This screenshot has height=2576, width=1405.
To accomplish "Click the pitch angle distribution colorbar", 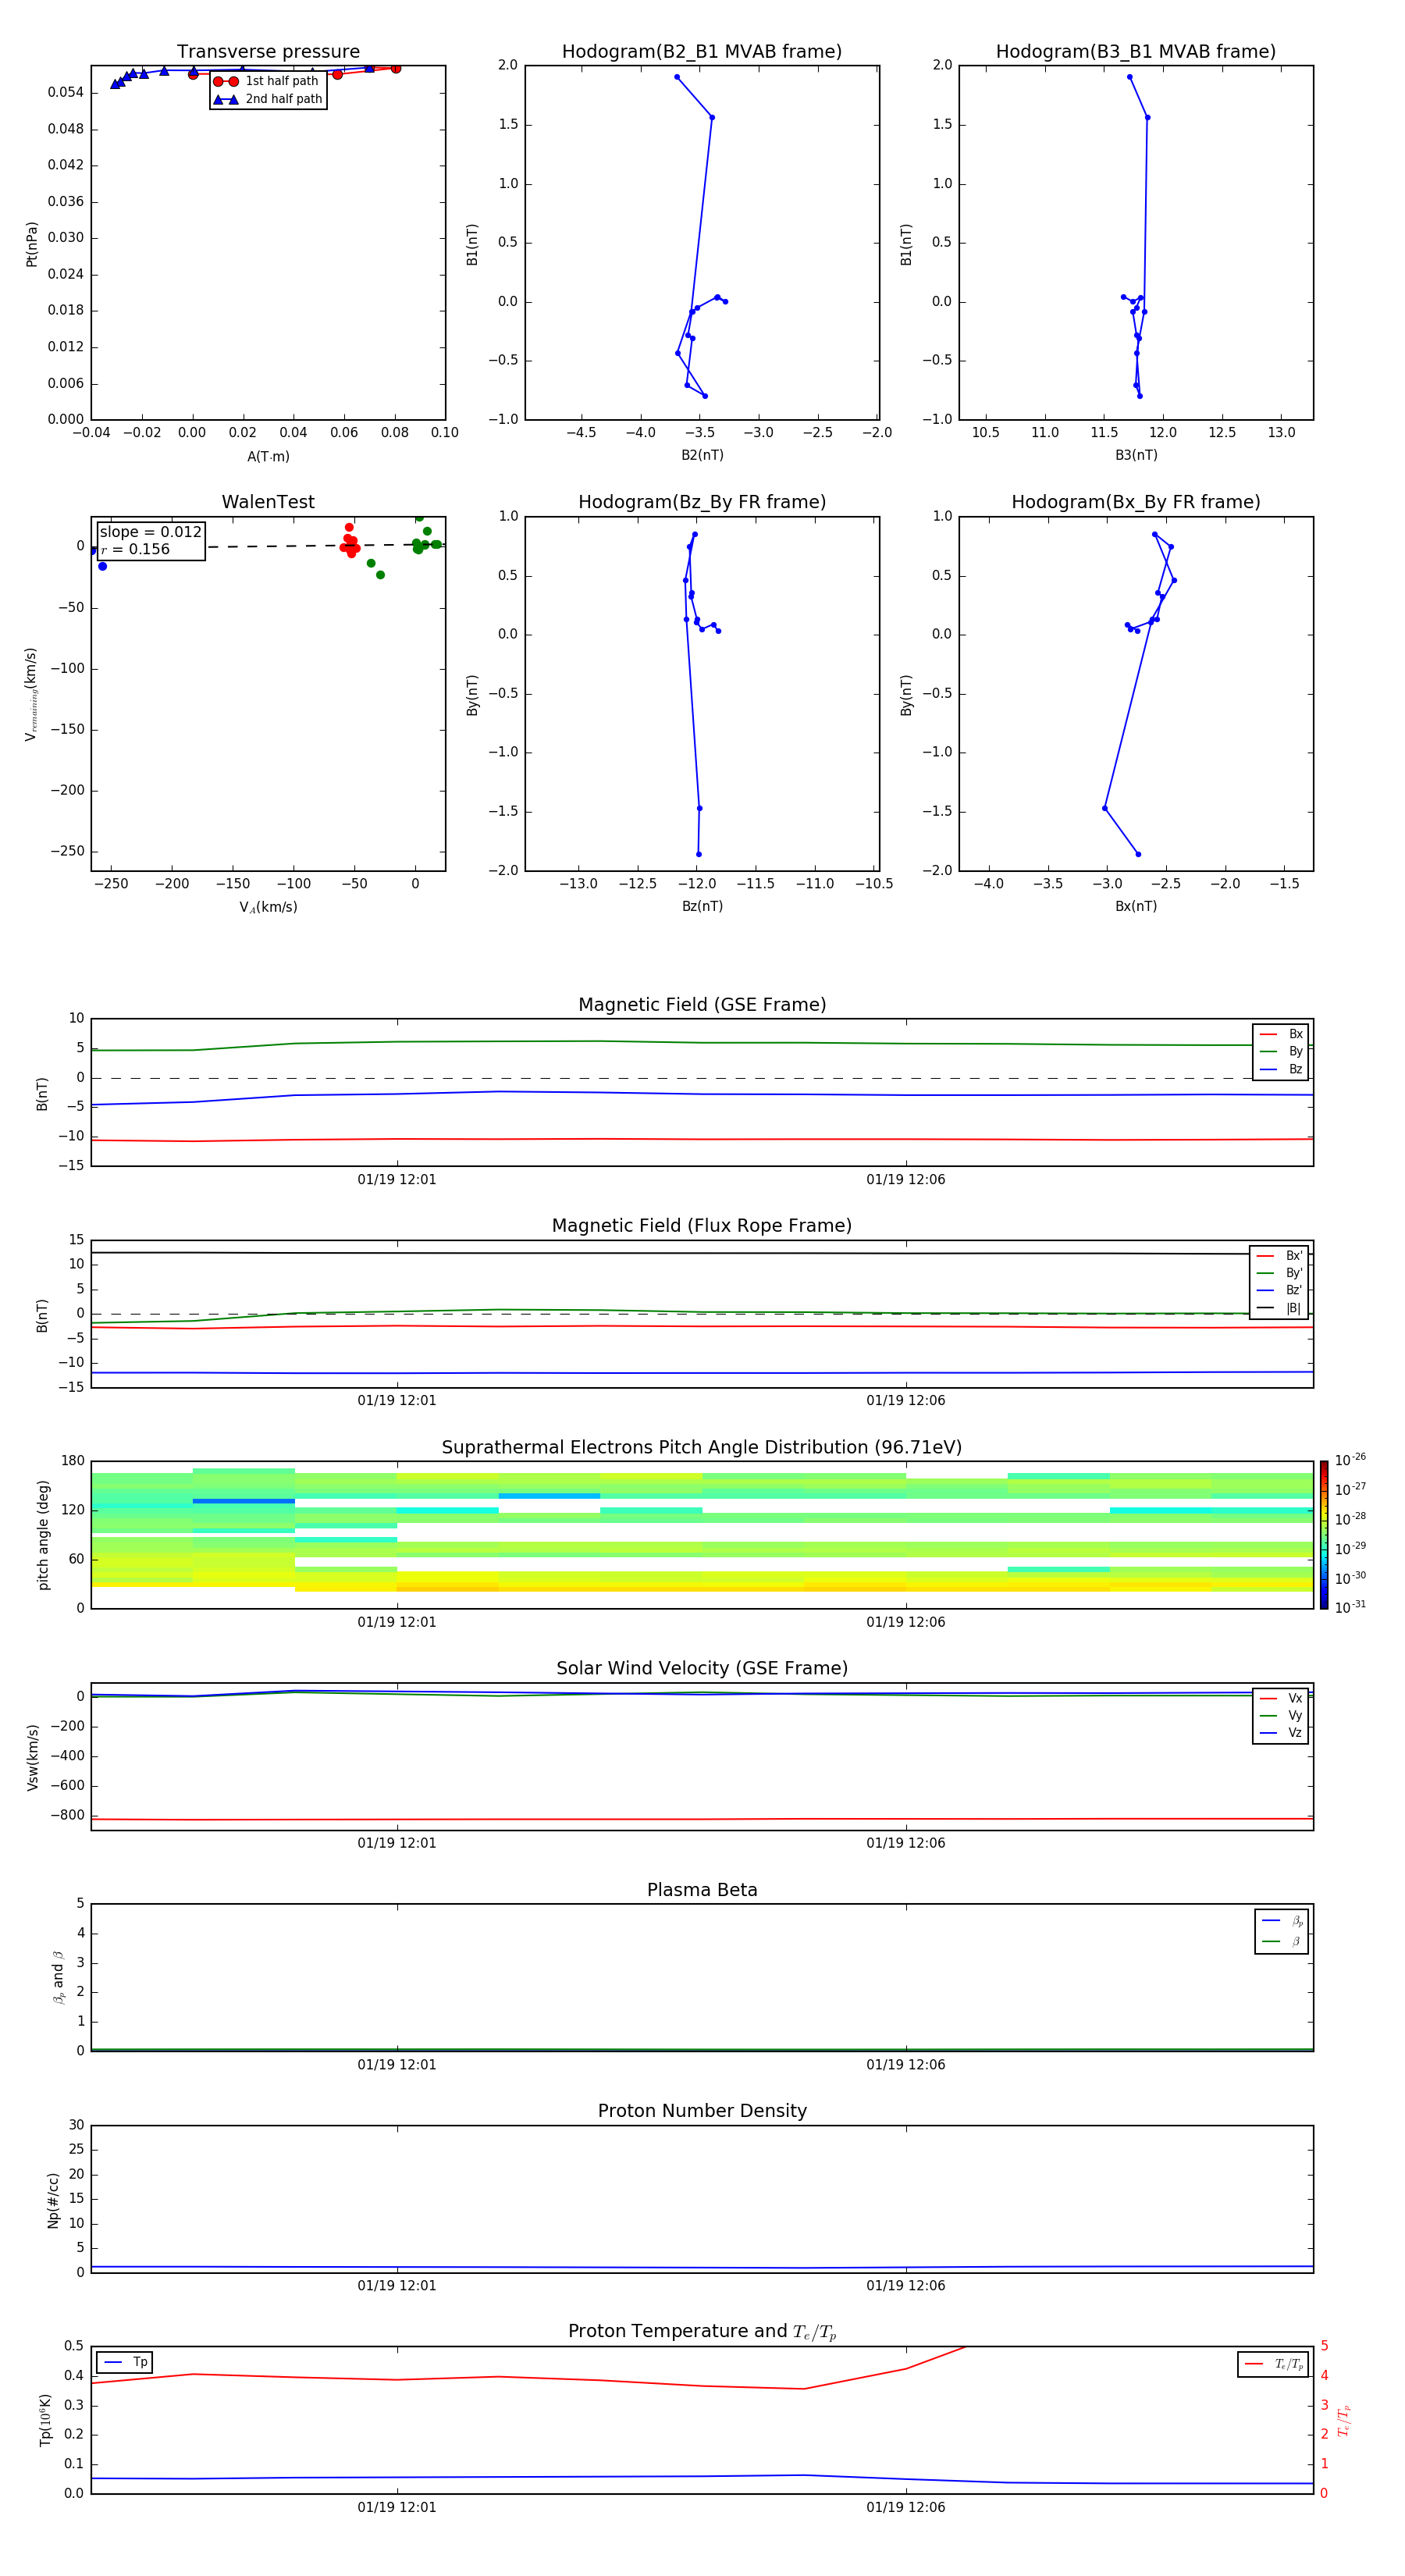I will point(1323,1535).
